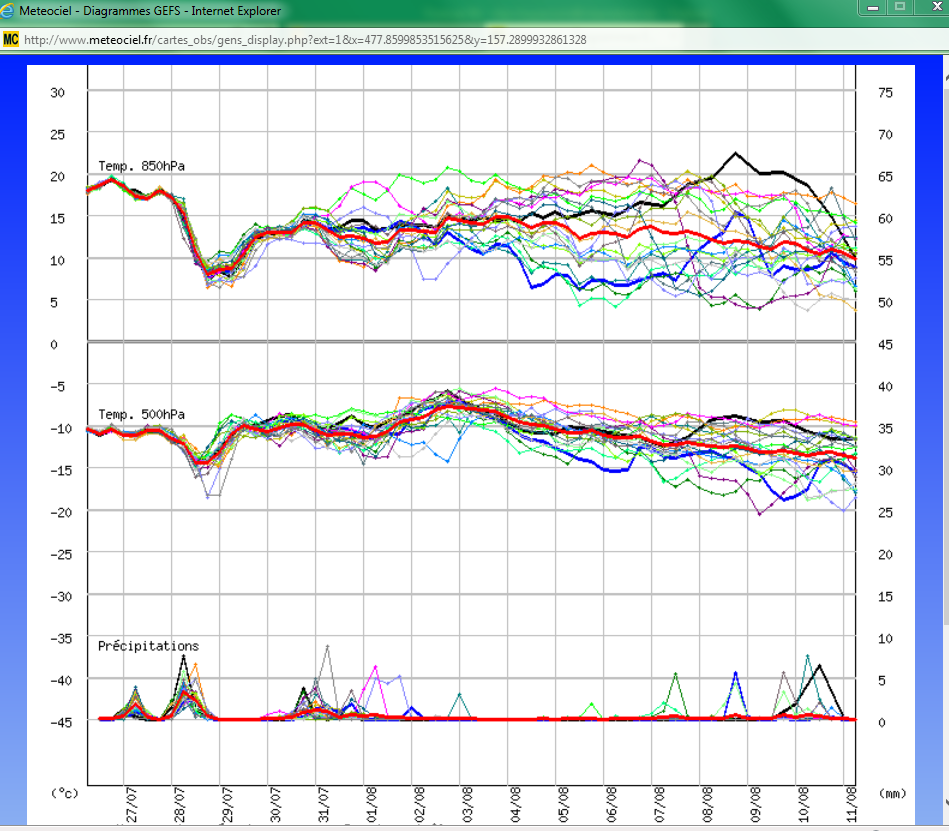
Task: Click the '07/08' date axis label
Action: [660, 805]
